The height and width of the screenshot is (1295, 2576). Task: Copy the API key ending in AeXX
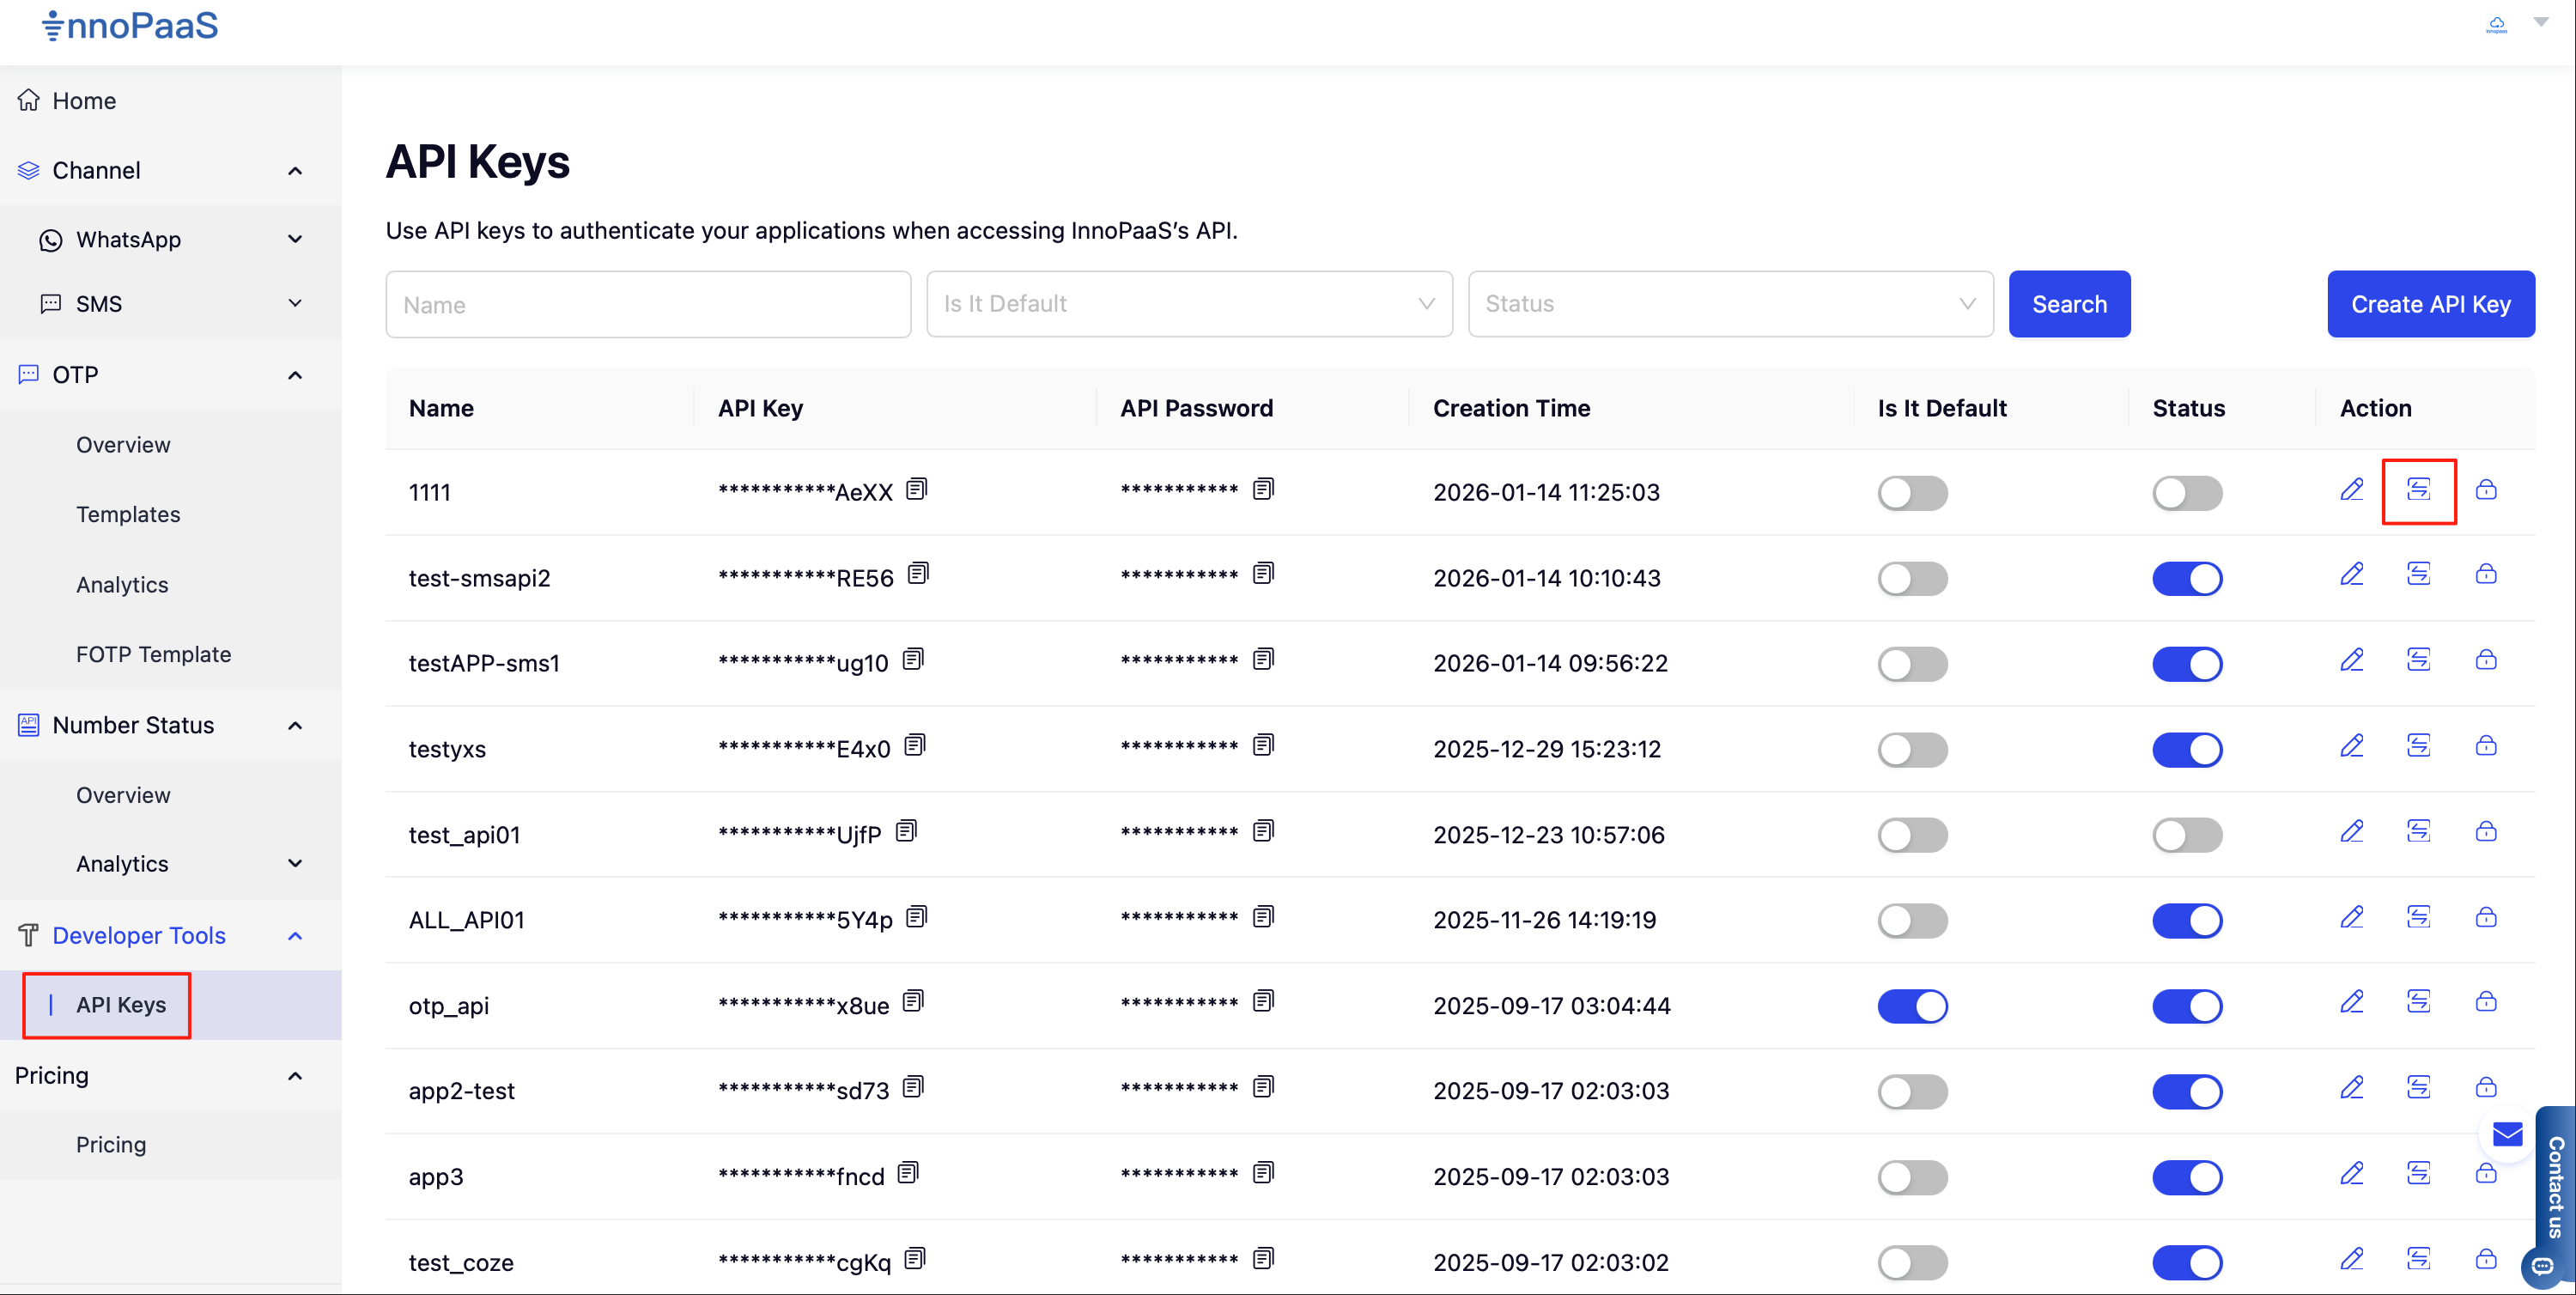point(916,489)
